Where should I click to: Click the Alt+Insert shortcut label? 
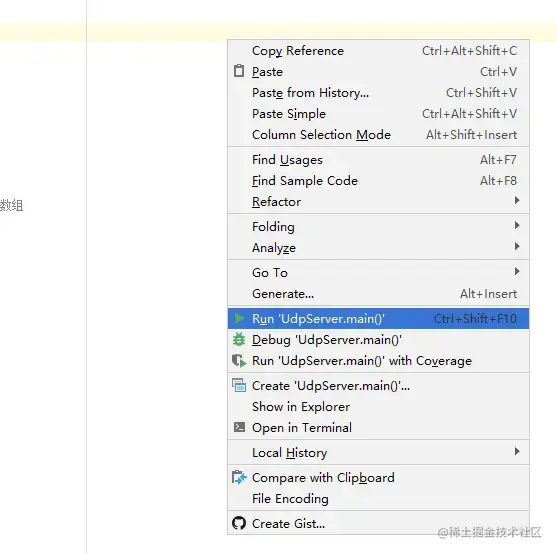(488, 294)
